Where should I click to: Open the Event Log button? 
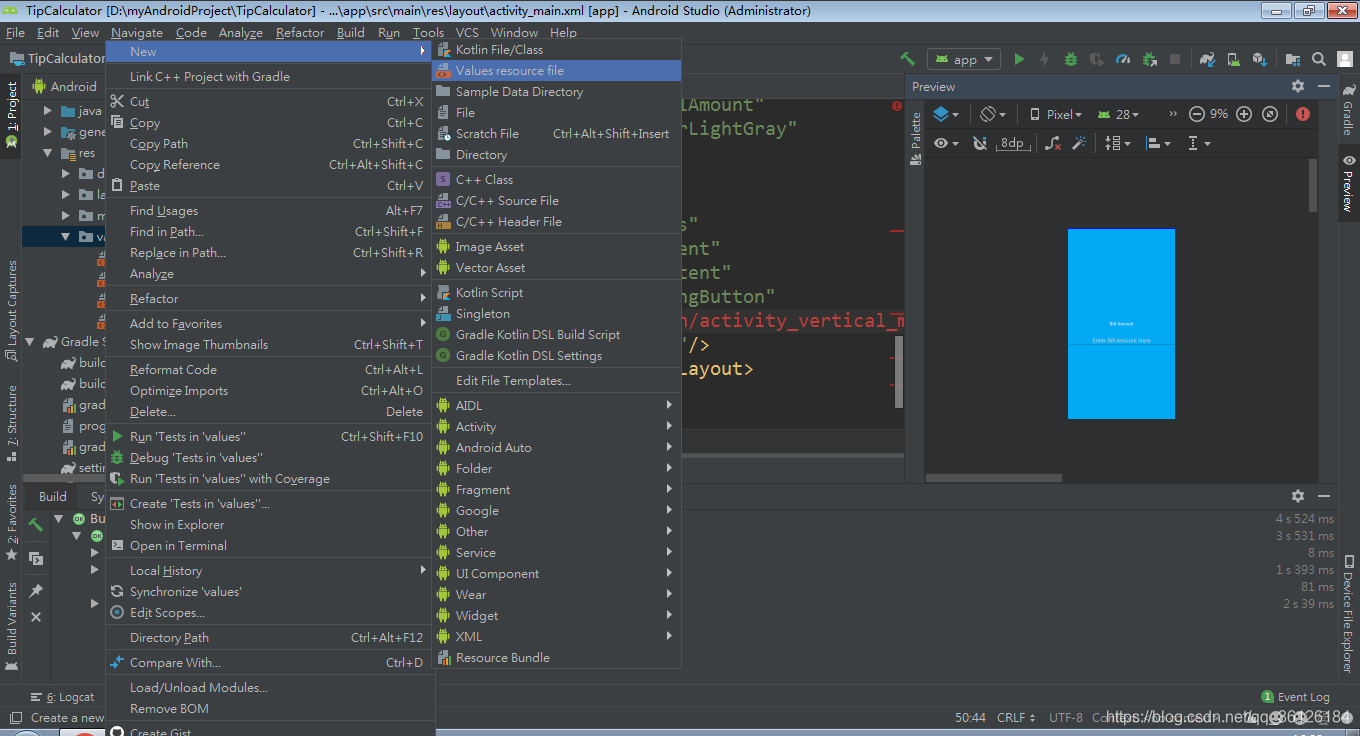1296,697
